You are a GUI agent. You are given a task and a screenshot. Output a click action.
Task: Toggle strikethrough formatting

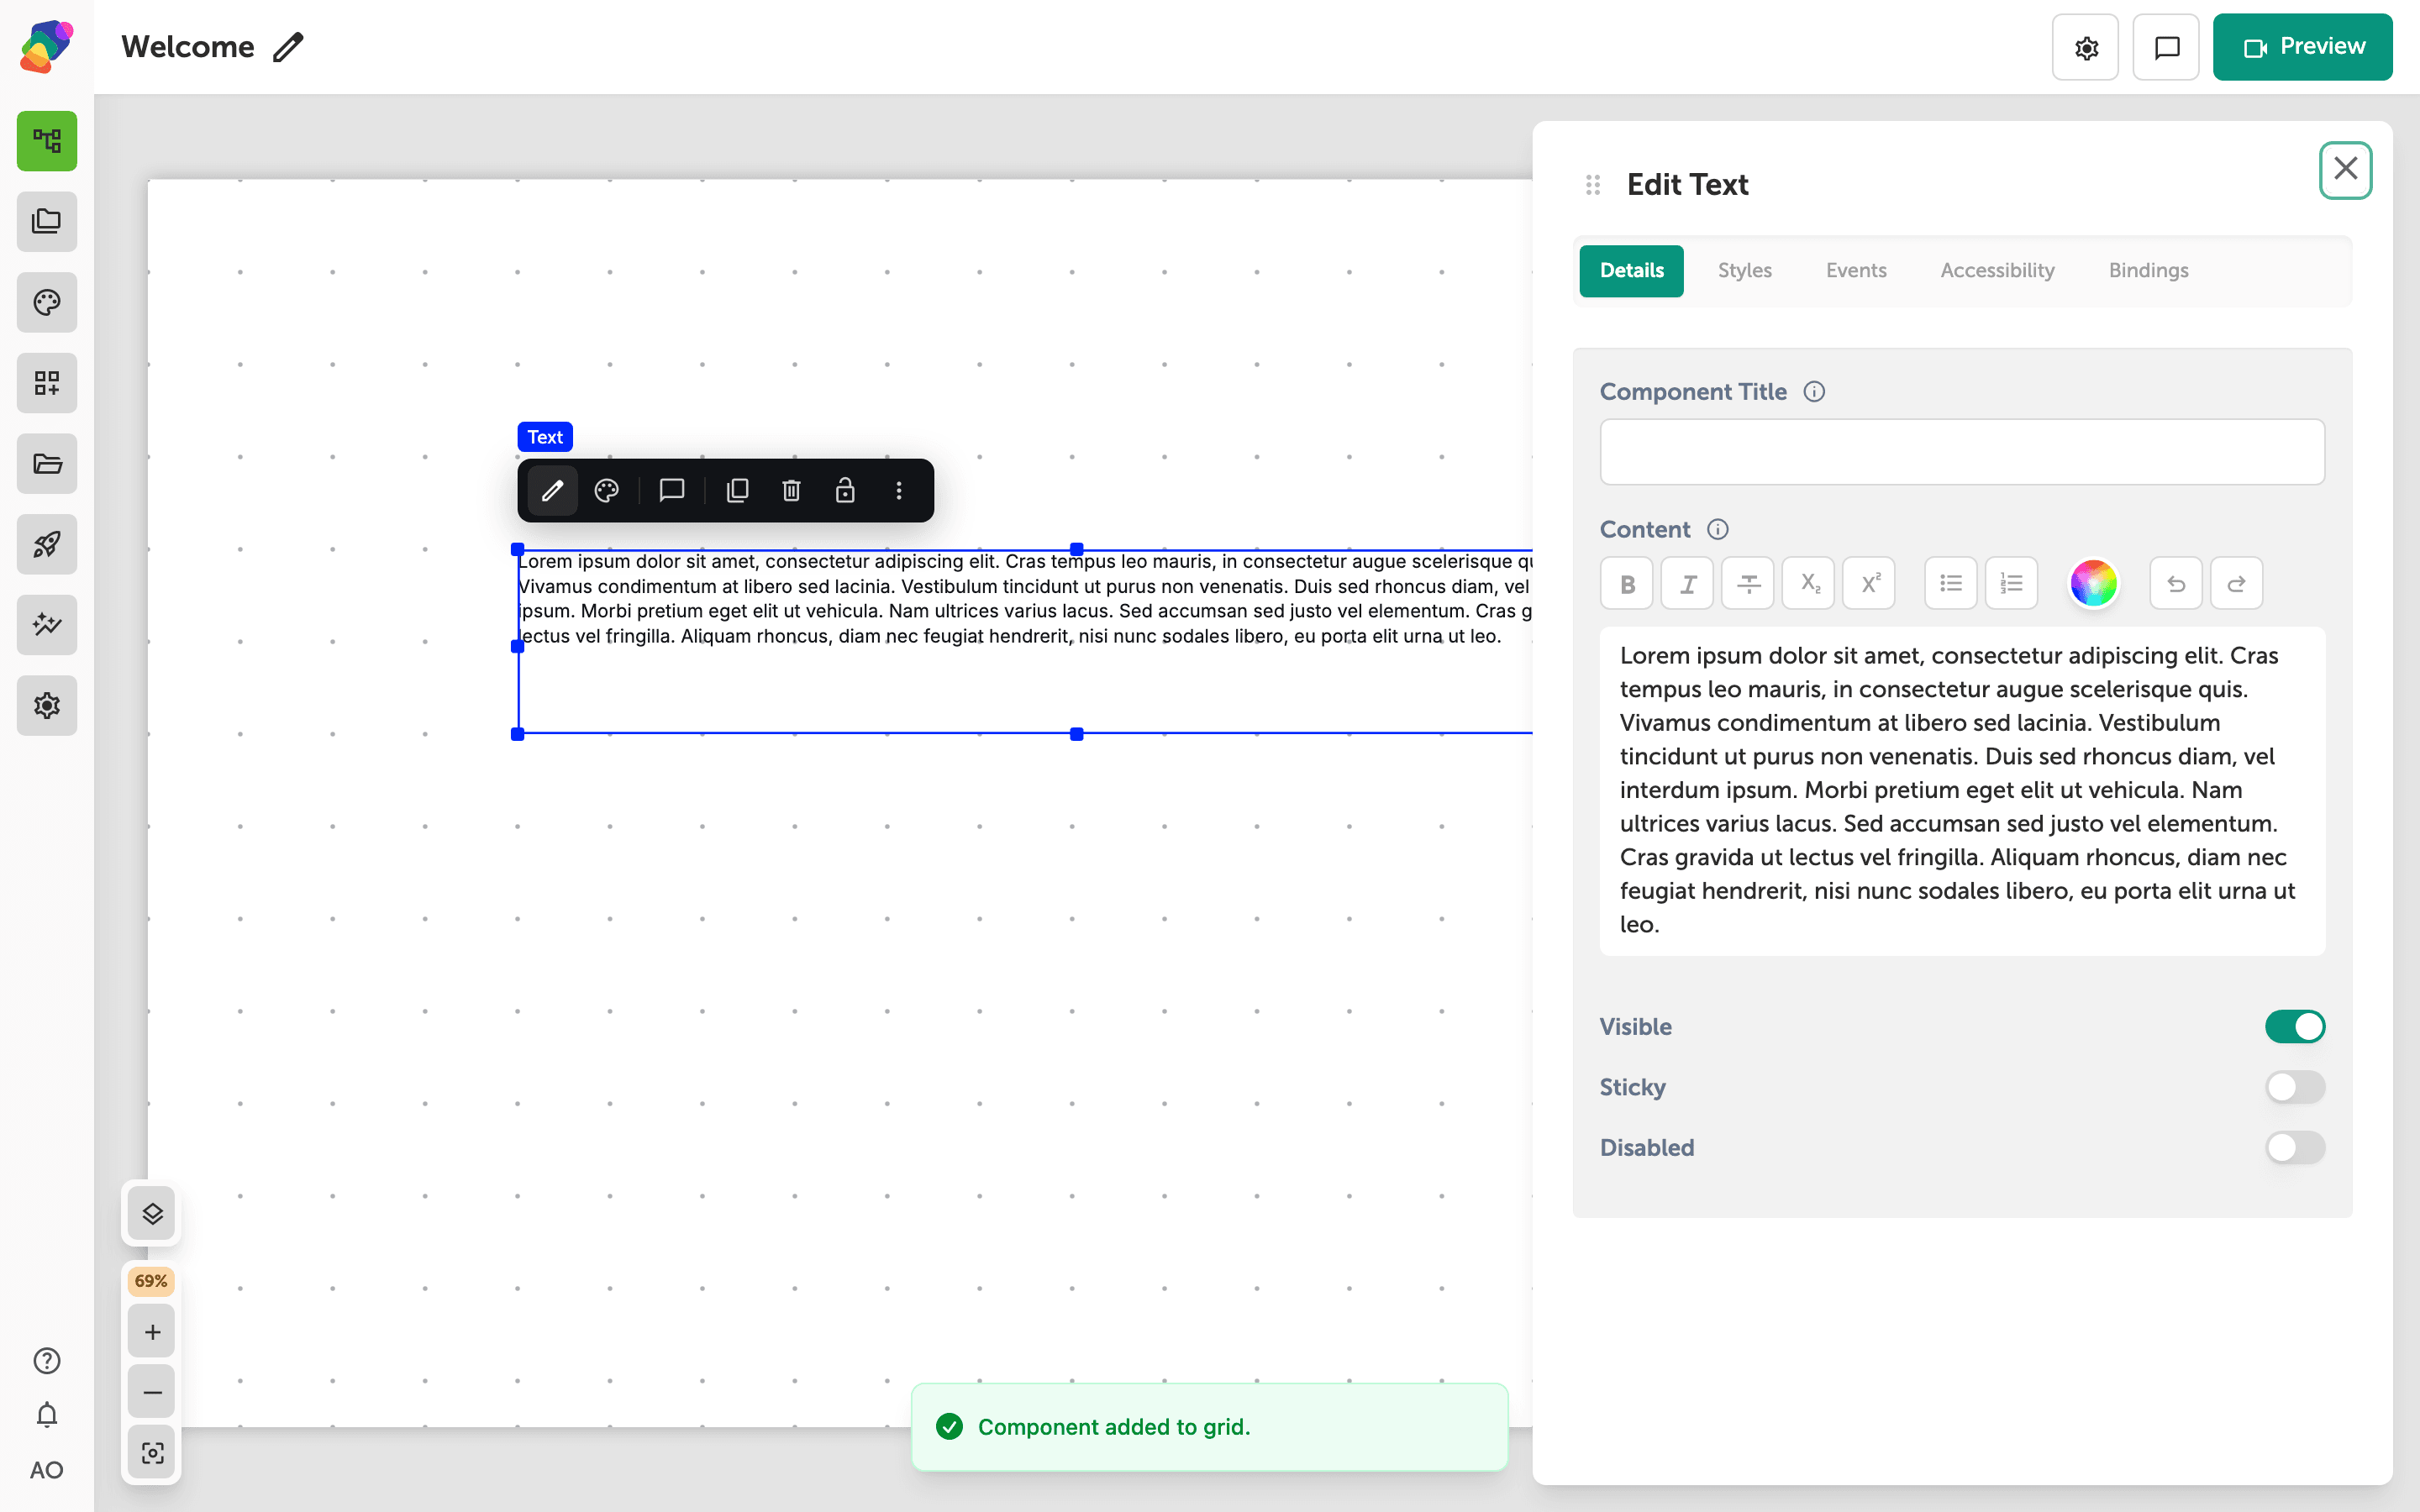[x=1748, y=583]
